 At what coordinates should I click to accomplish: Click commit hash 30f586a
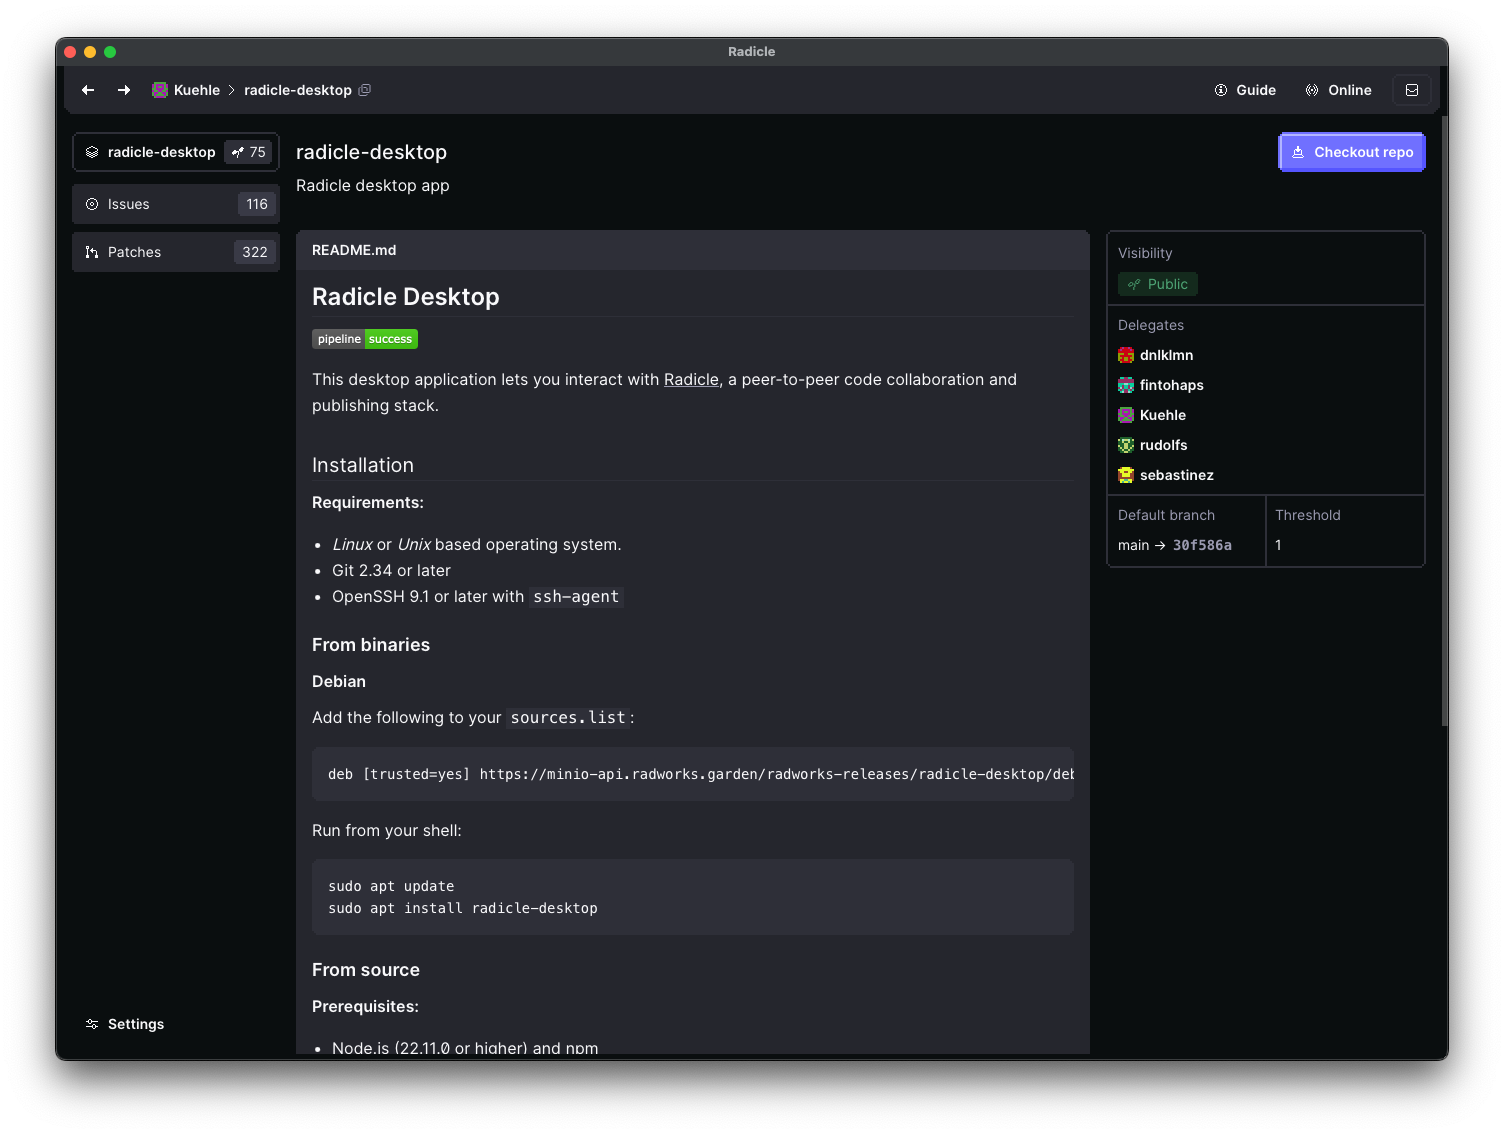pyautogui.click(x=1202, y=545)
